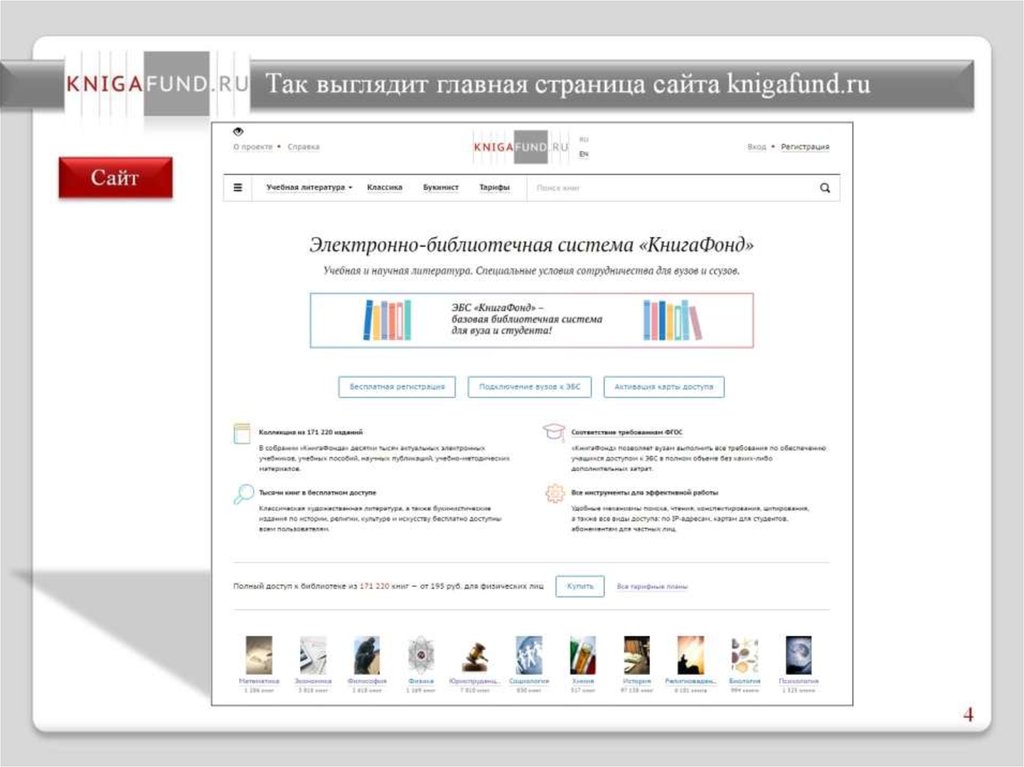Click the heading Коллекция из 171 220 изданий
The width and height of the screenshot is (1024, 767).
tap(311, 432)
